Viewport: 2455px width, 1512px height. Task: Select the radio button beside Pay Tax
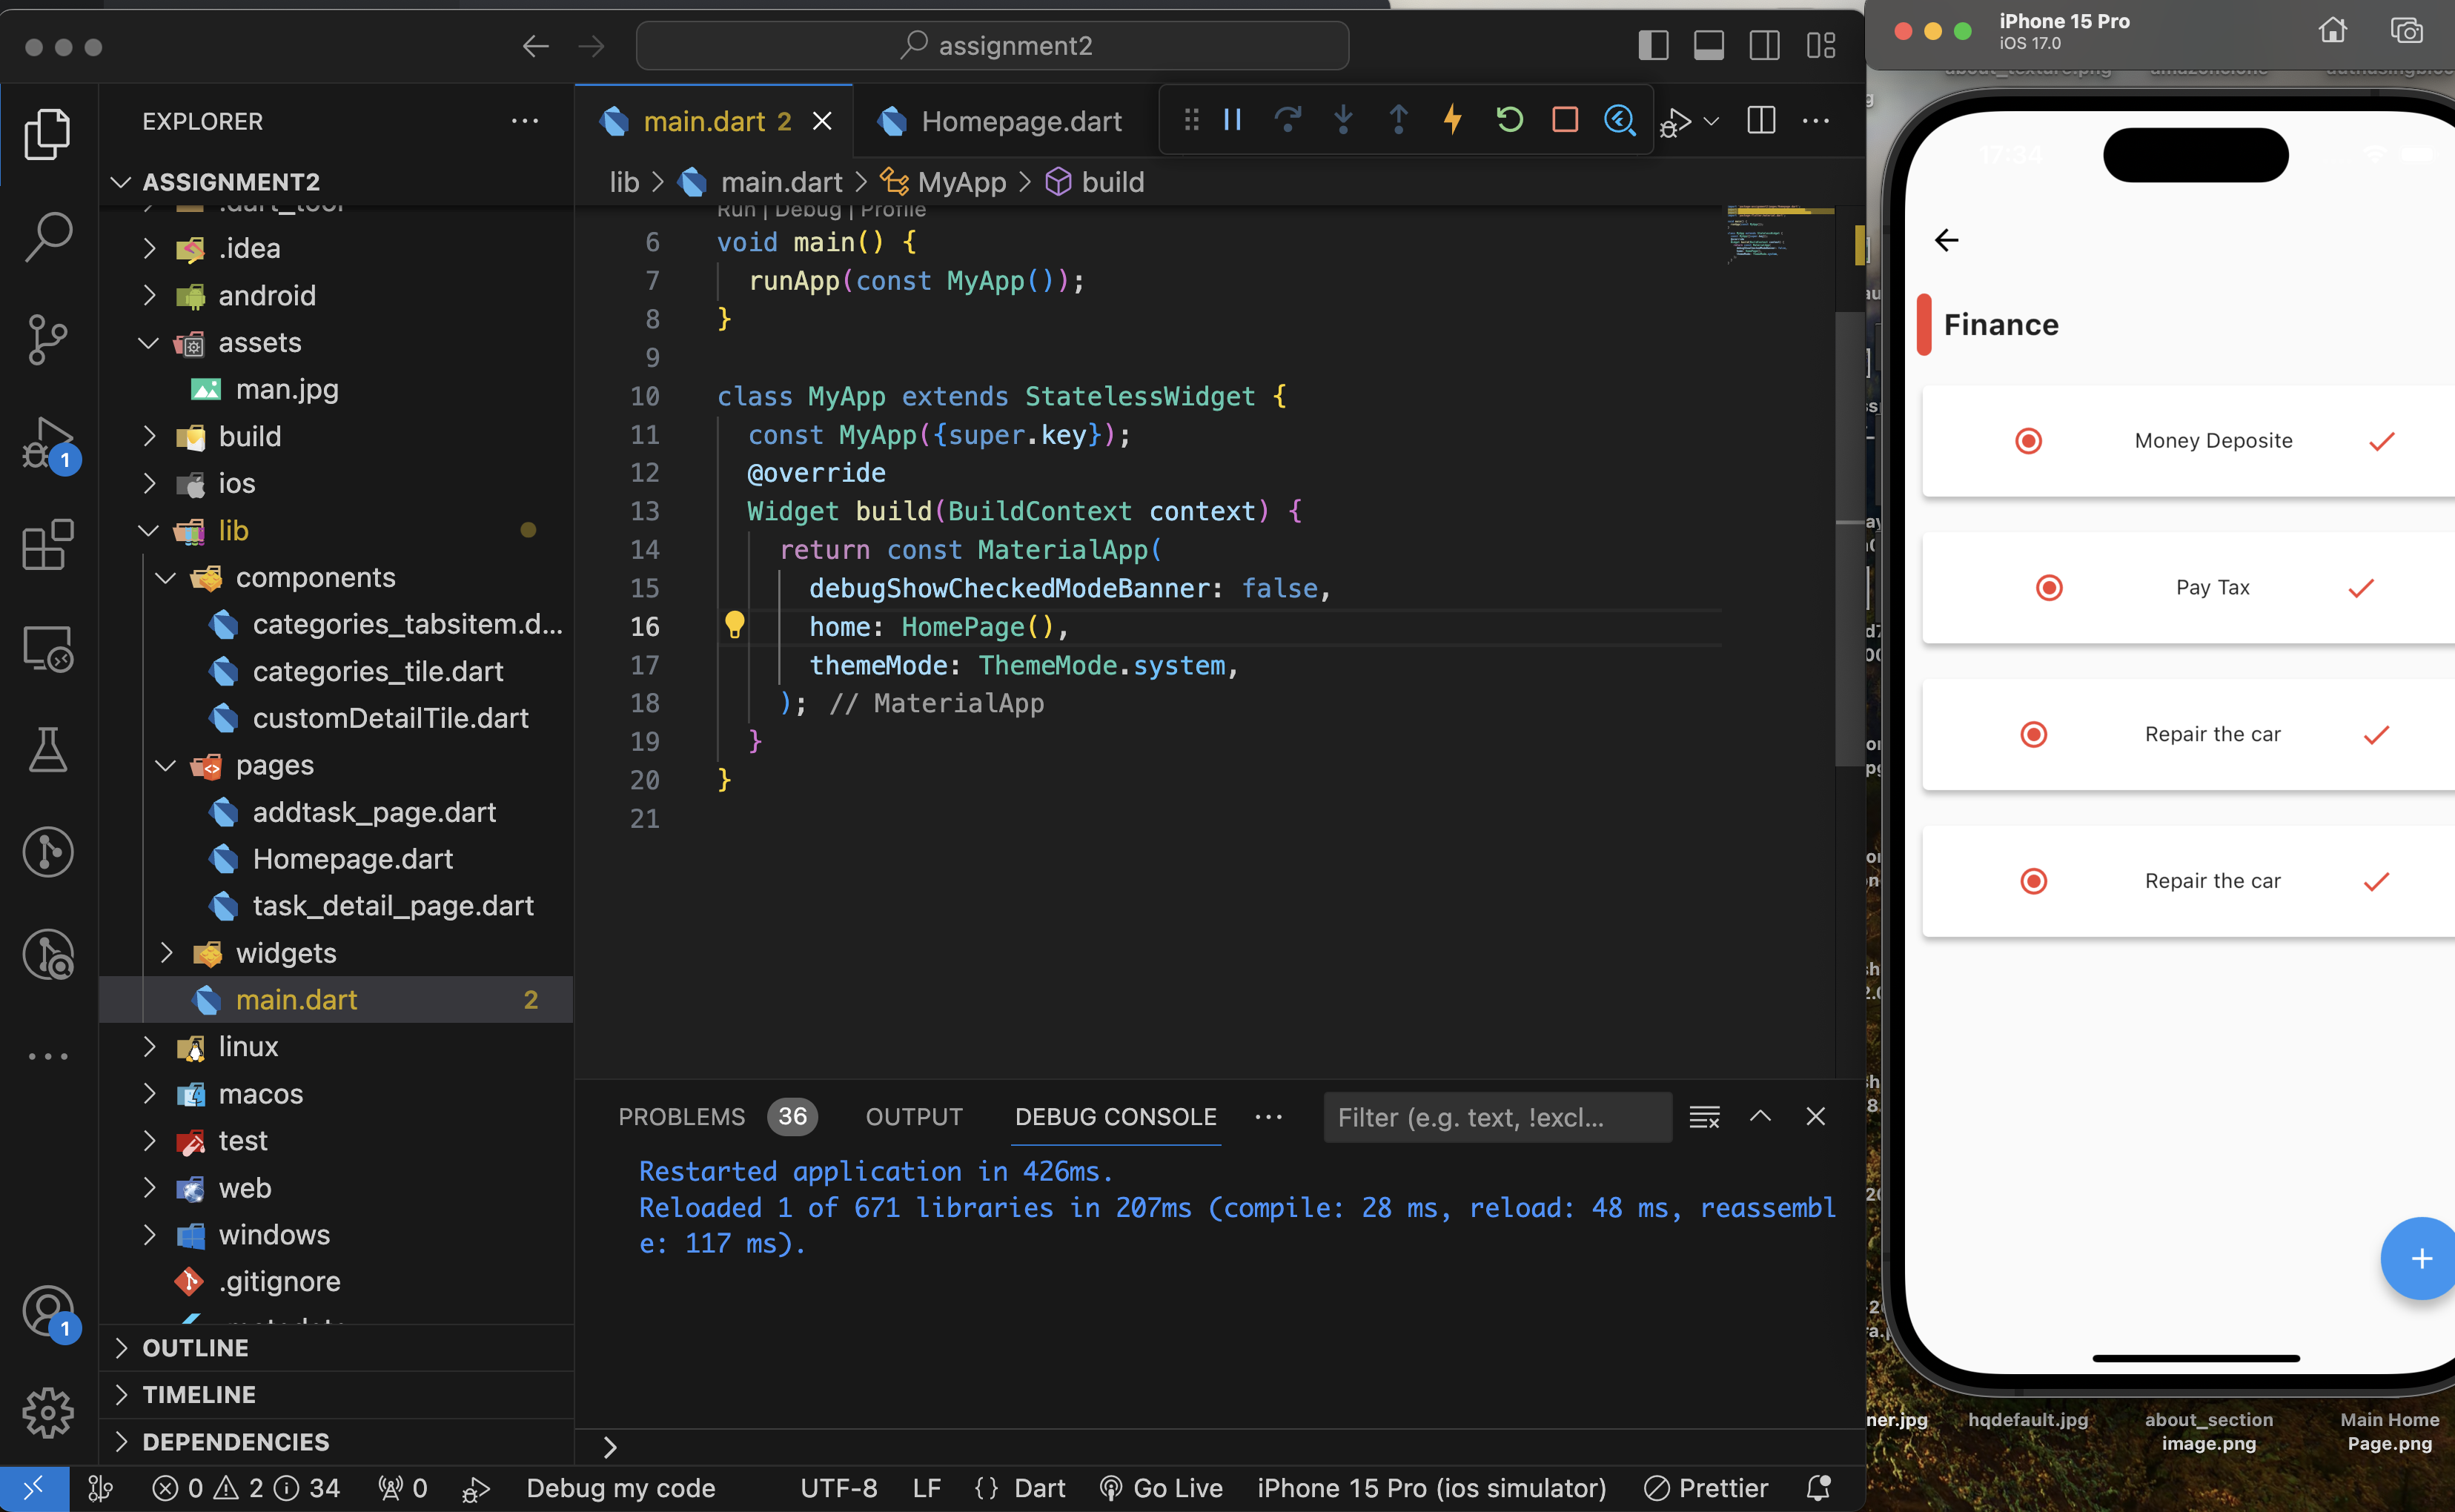click(2049, 587)
